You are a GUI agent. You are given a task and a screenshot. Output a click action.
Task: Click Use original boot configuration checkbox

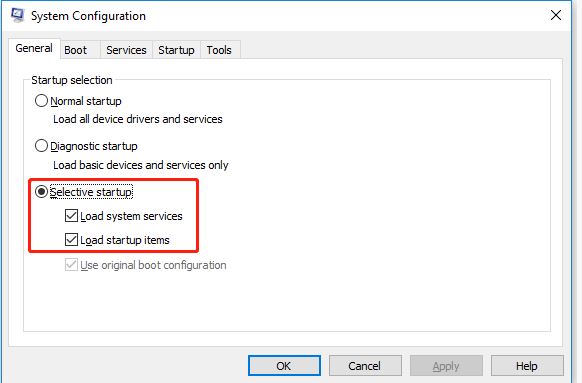pos(71,265)
